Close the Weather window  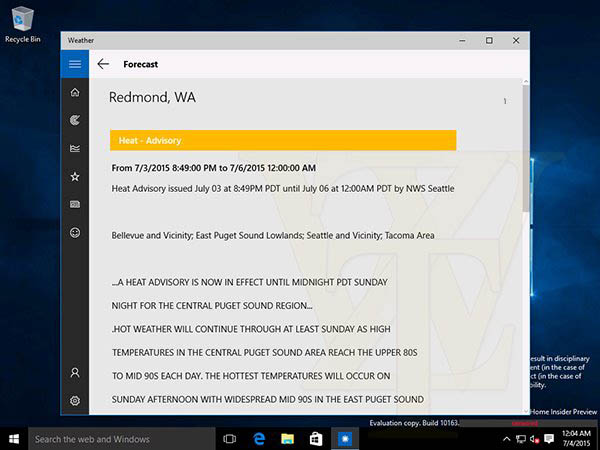(516, 40)
